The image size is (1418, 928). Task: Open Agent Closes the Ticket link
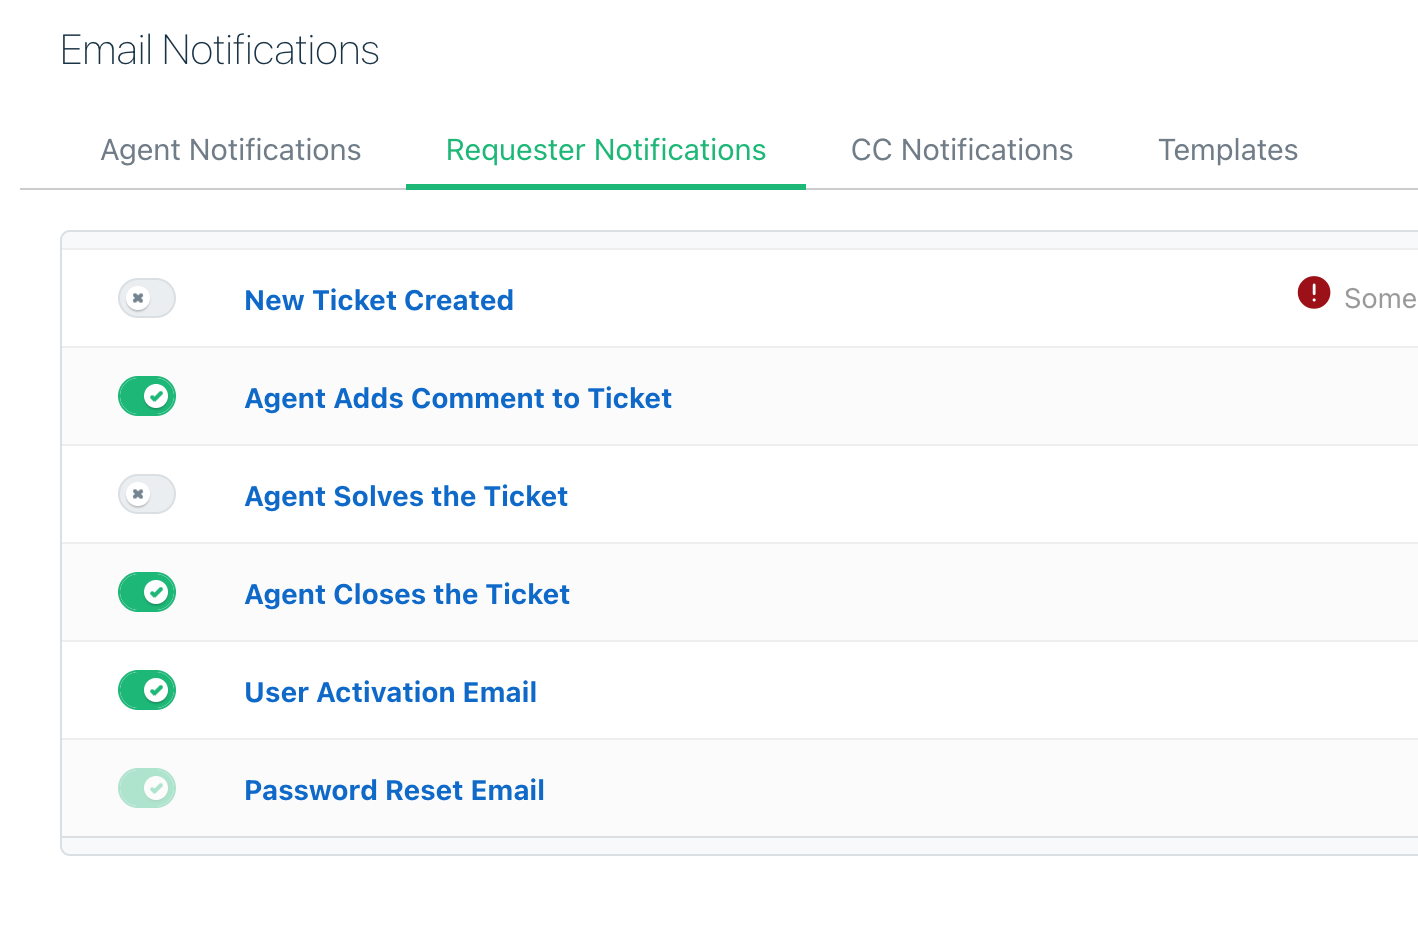[x=407, y=594]
